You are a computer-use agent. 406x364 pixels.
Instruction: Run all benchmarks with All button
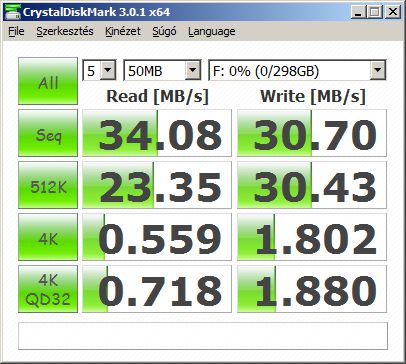point(48,81)
